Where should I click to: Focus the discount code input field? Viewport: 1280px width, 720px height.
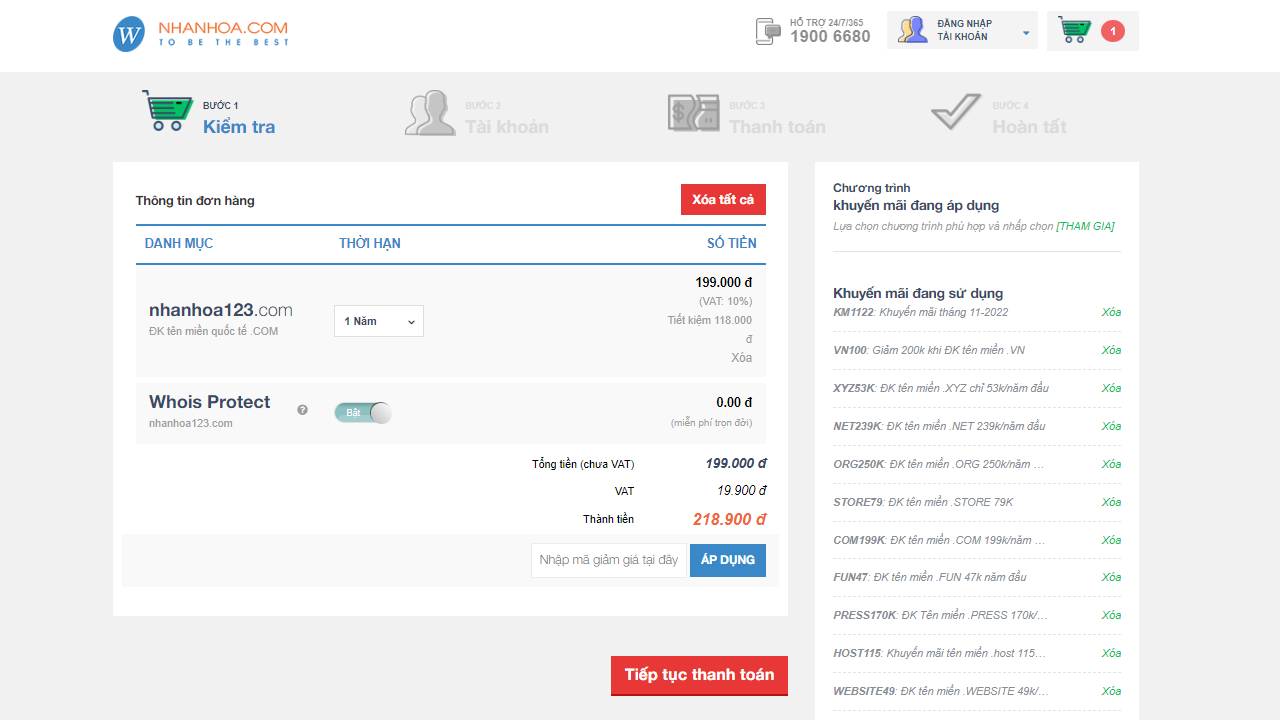point(610,560)
